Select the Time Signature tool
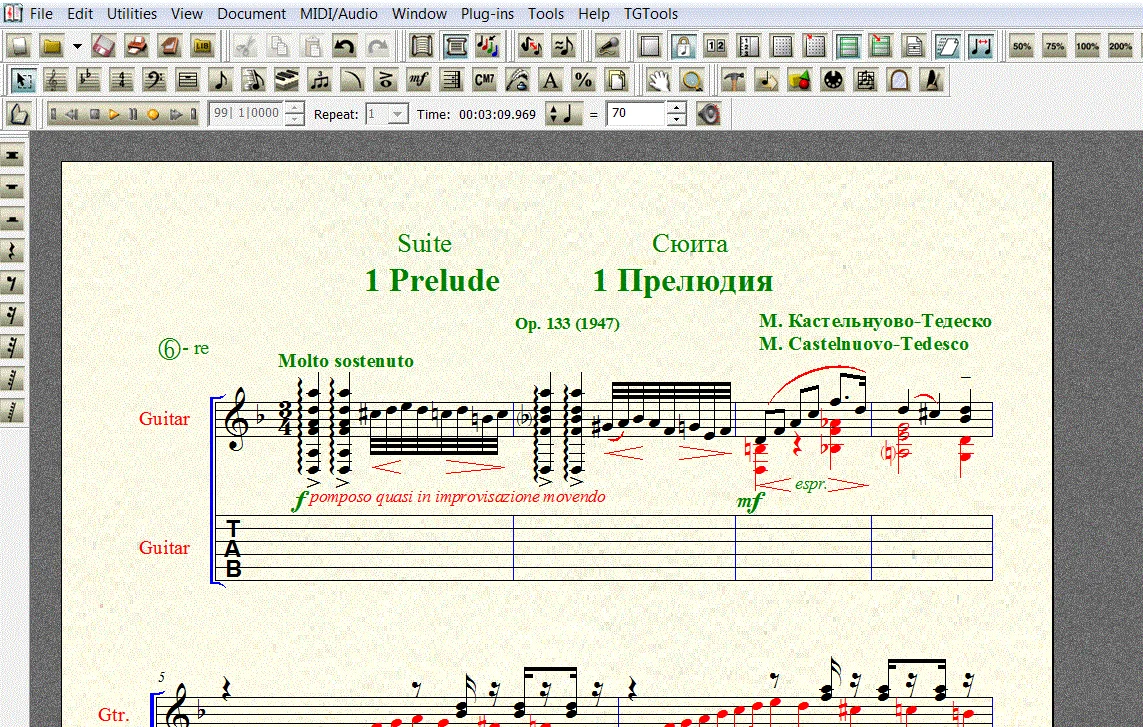1143x727 pixels. (x=121, y=79)
